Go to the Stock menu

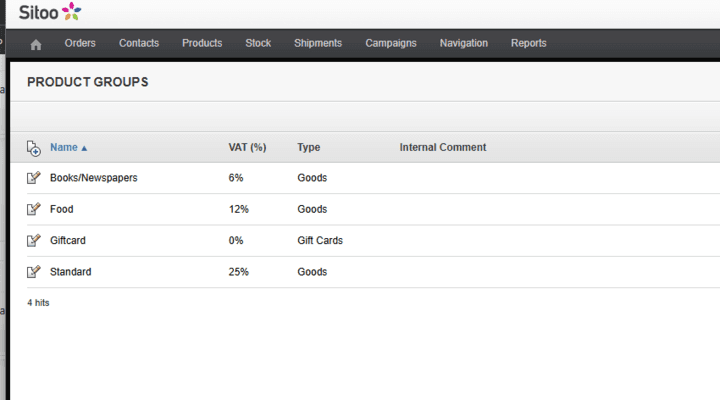click(x=258, y=44)
